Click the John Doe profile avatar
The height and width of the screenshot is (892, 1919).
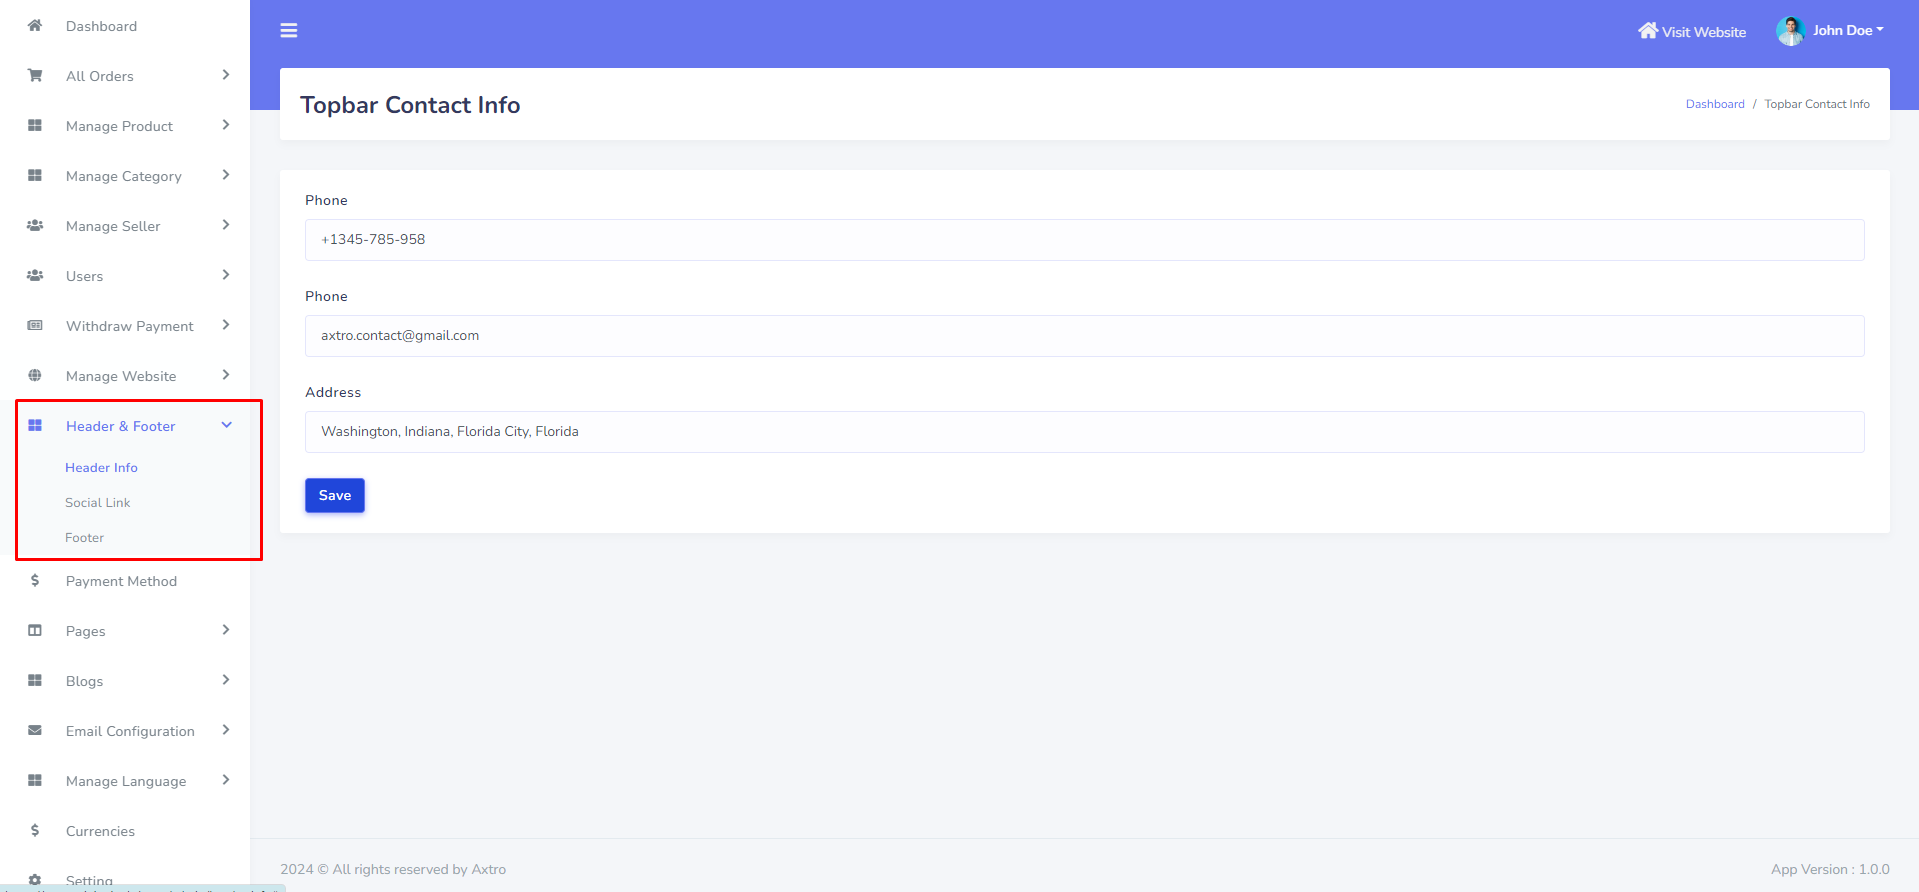[x=1789, y=31]
